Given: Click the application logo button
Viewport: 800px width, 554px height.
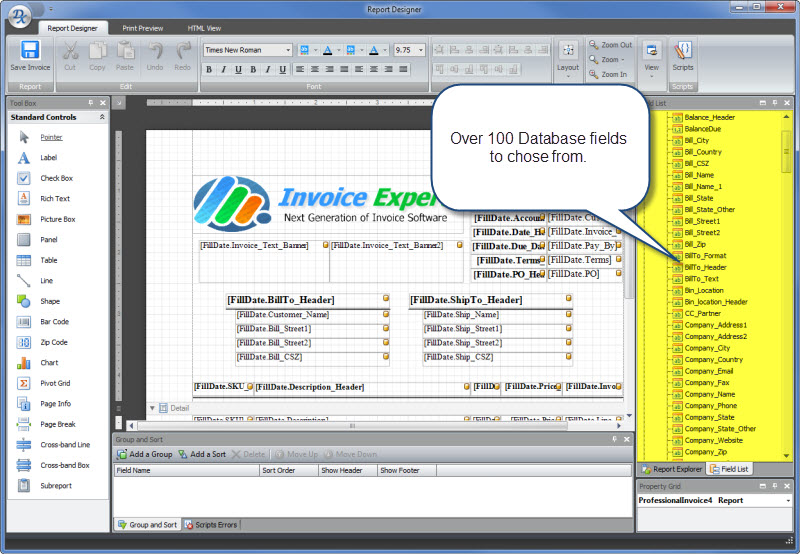Looking at the screenshot, I should (x=19, y=16).
